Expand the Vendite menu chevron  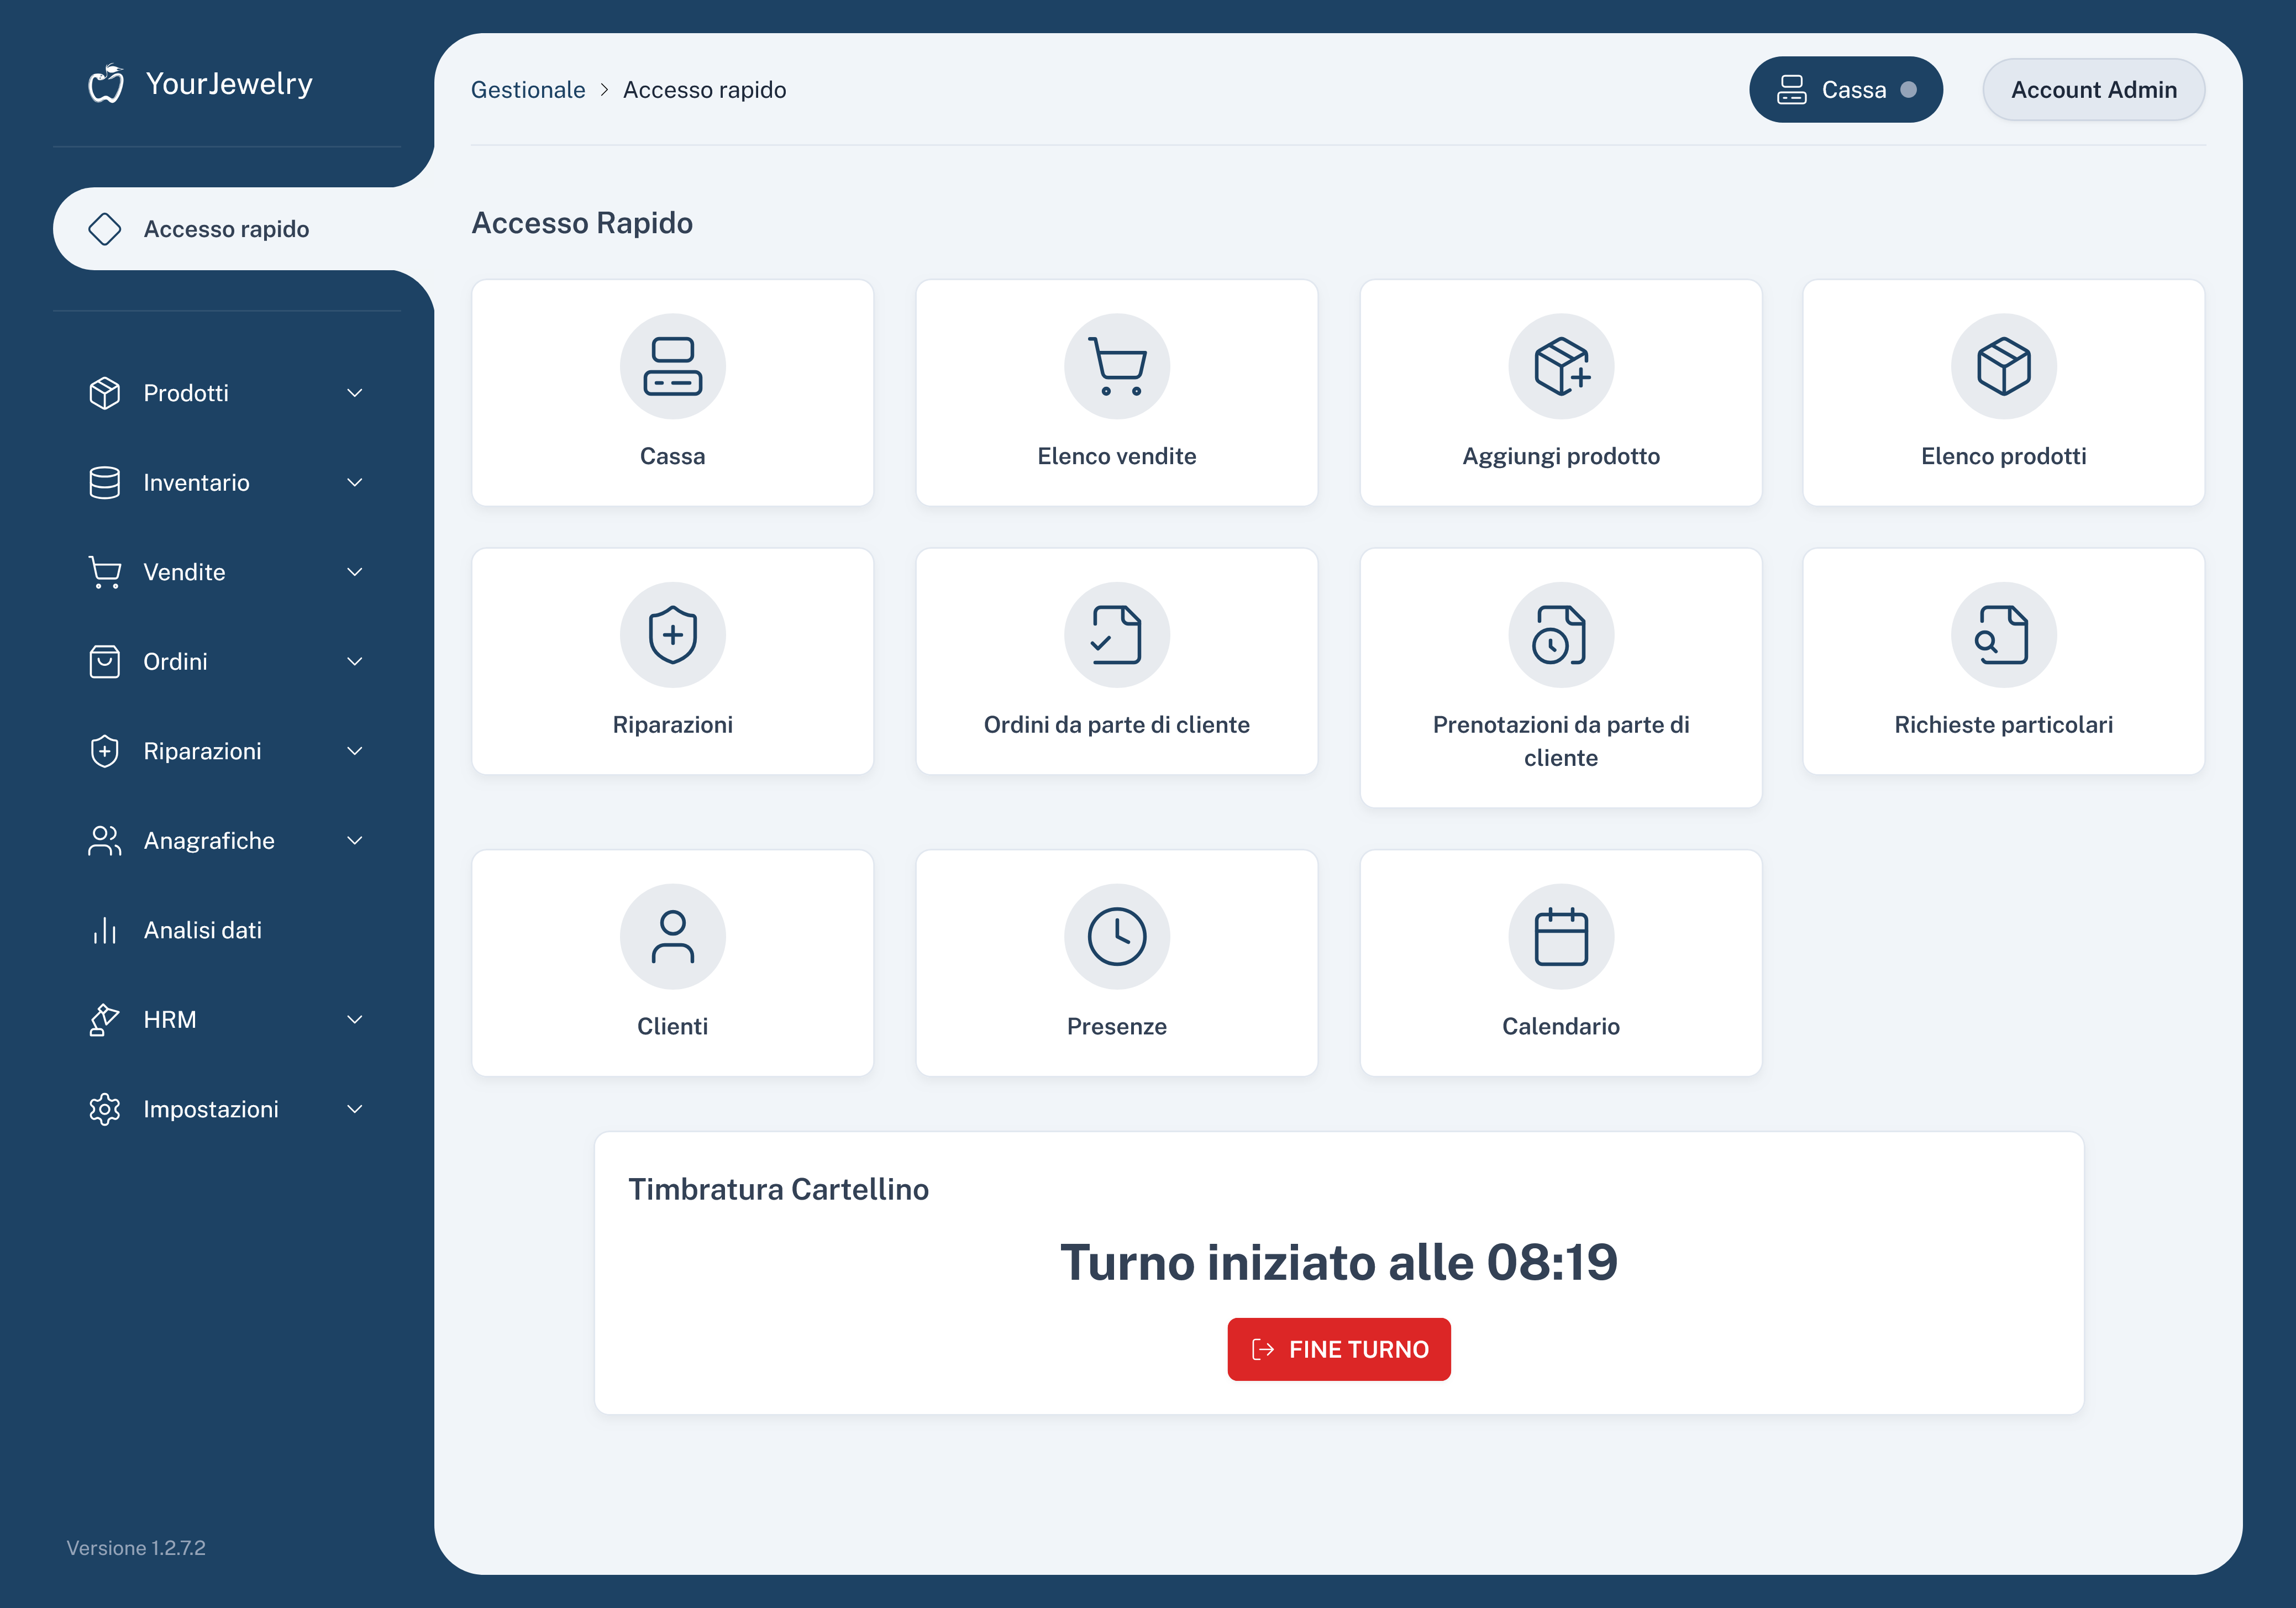tap(355, 572)
